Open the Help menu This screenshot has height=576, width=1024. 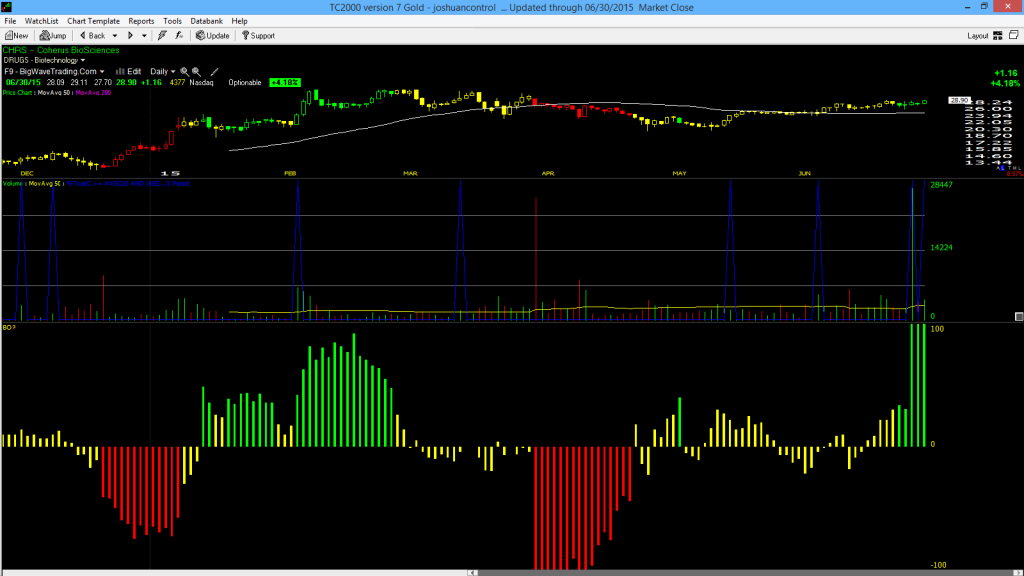240,21
